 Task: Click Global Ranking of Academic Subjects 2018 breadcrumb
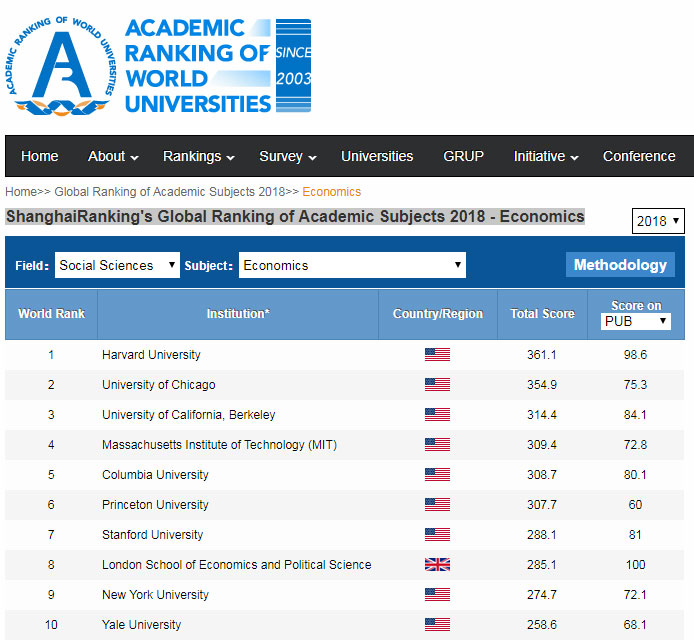click(170, 192)
